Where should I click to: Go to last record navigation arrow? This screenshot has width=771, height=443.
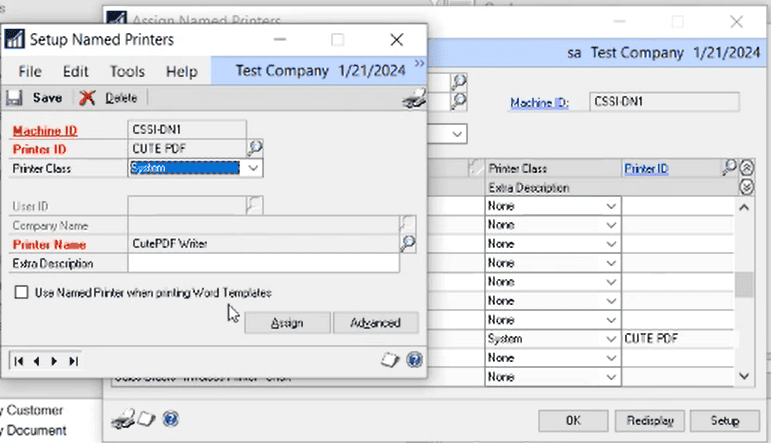tap(73, 361)
